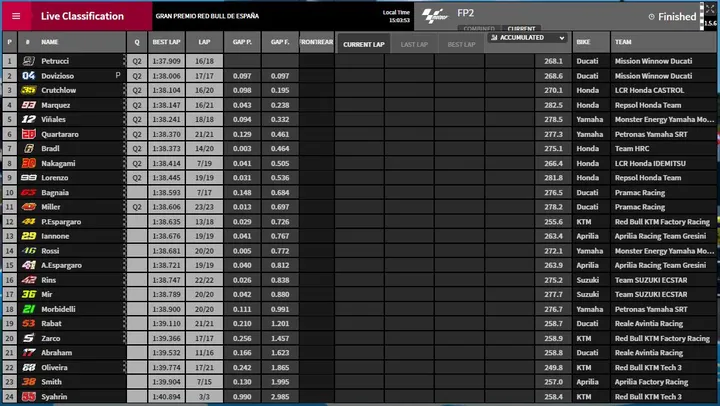Click the Q column header

pyautogui.click(x=137, y=42)
